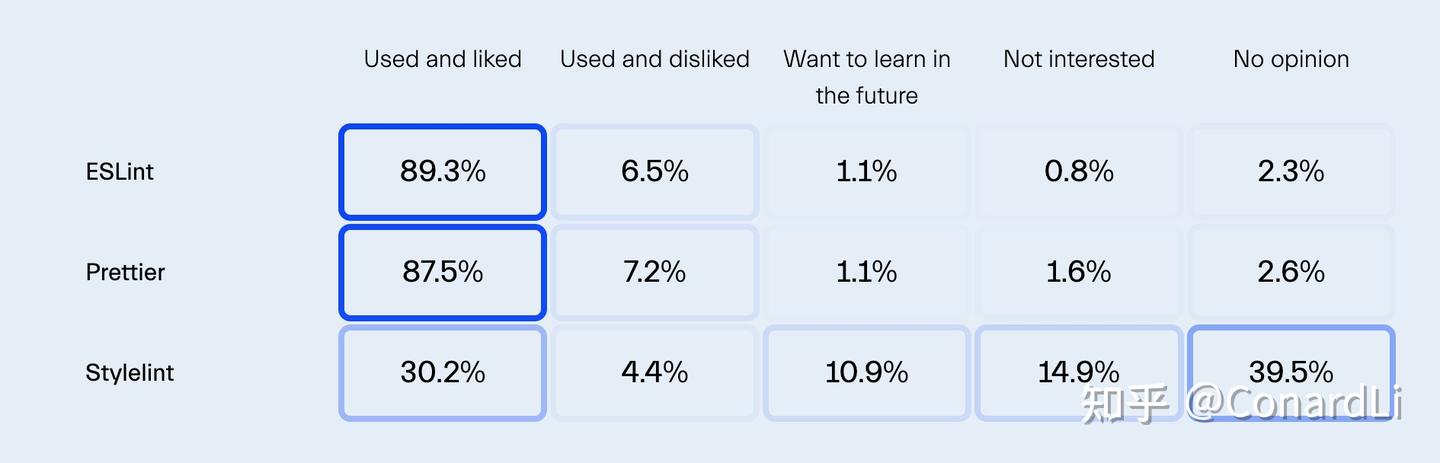Click the "Used and liked" column header
The image size is (1440, 463).
(x=442, y=59)
